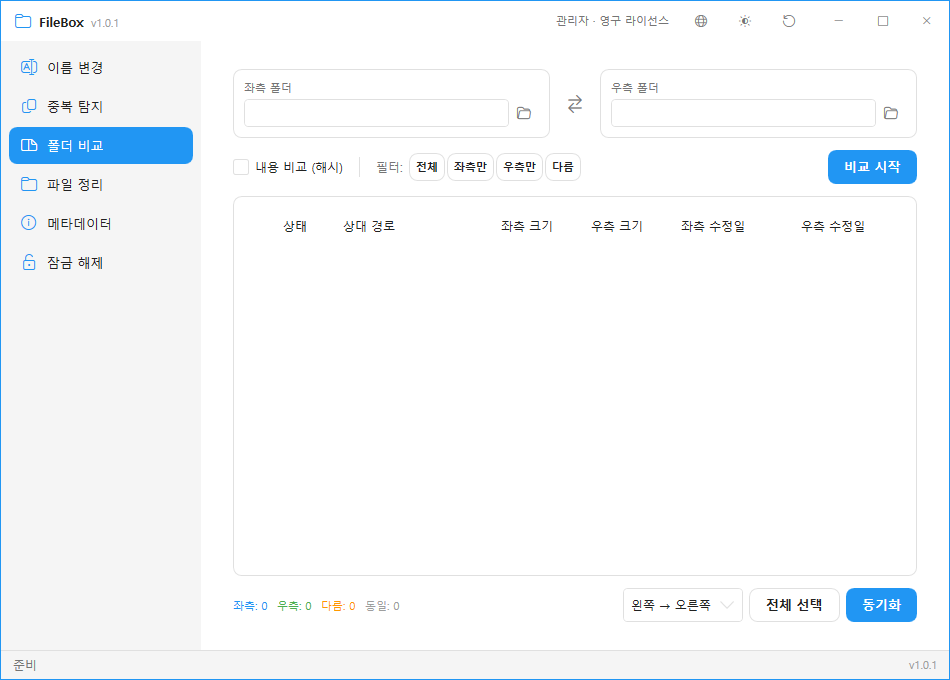The height and width of the screenshot is (680, 950).
Task: Click the 우측: 0 count label
Action: 294,606
